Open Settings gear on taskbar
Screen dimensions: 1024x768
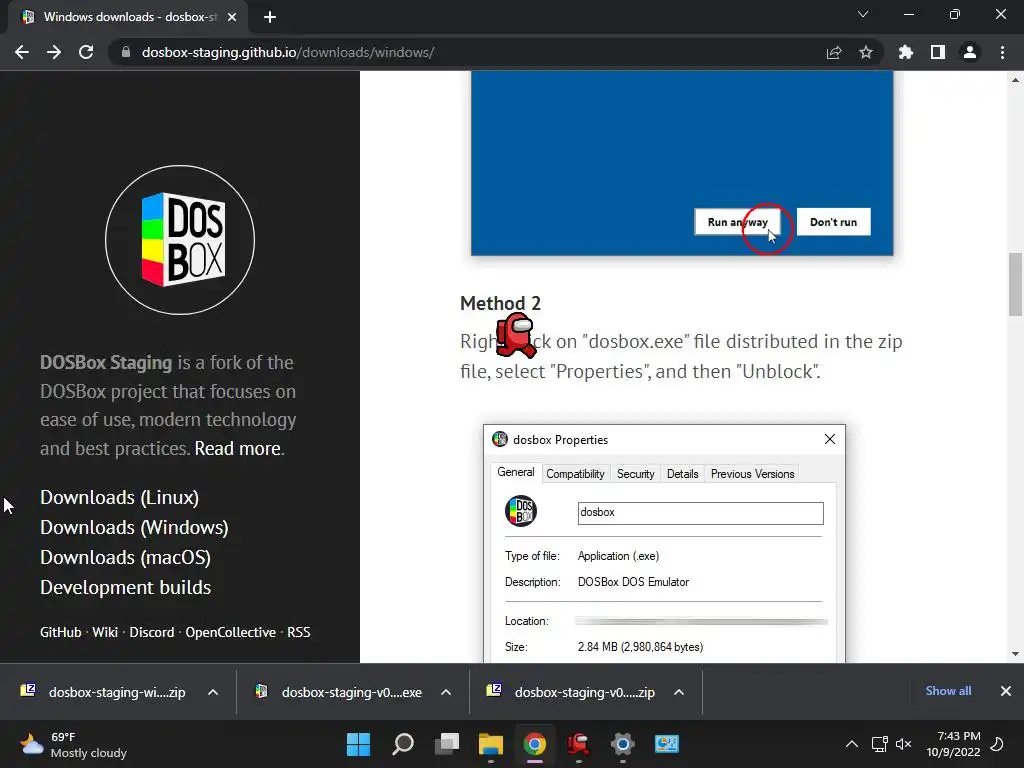(x=622, y=744)
